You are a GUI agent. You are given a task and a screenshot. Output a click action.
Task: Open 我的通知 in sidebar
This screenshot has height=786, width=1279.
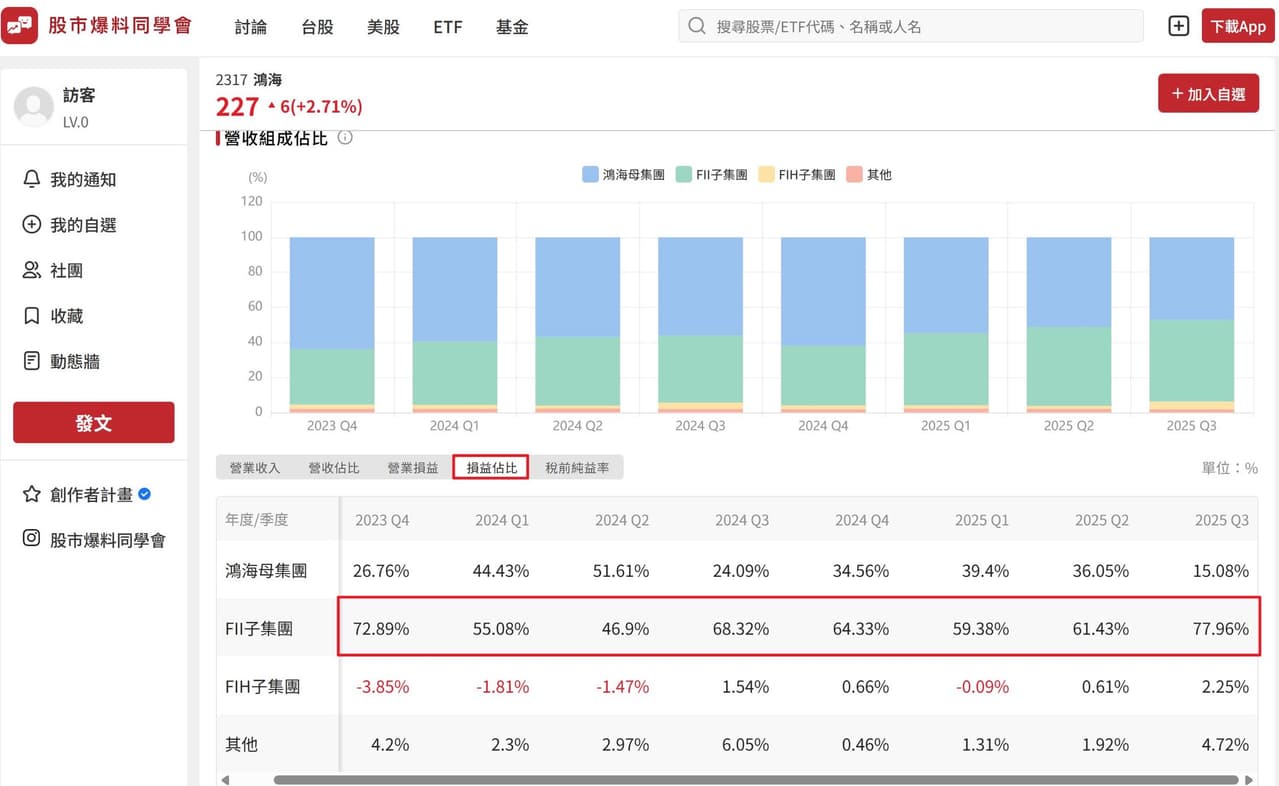[x=84, y=179]
